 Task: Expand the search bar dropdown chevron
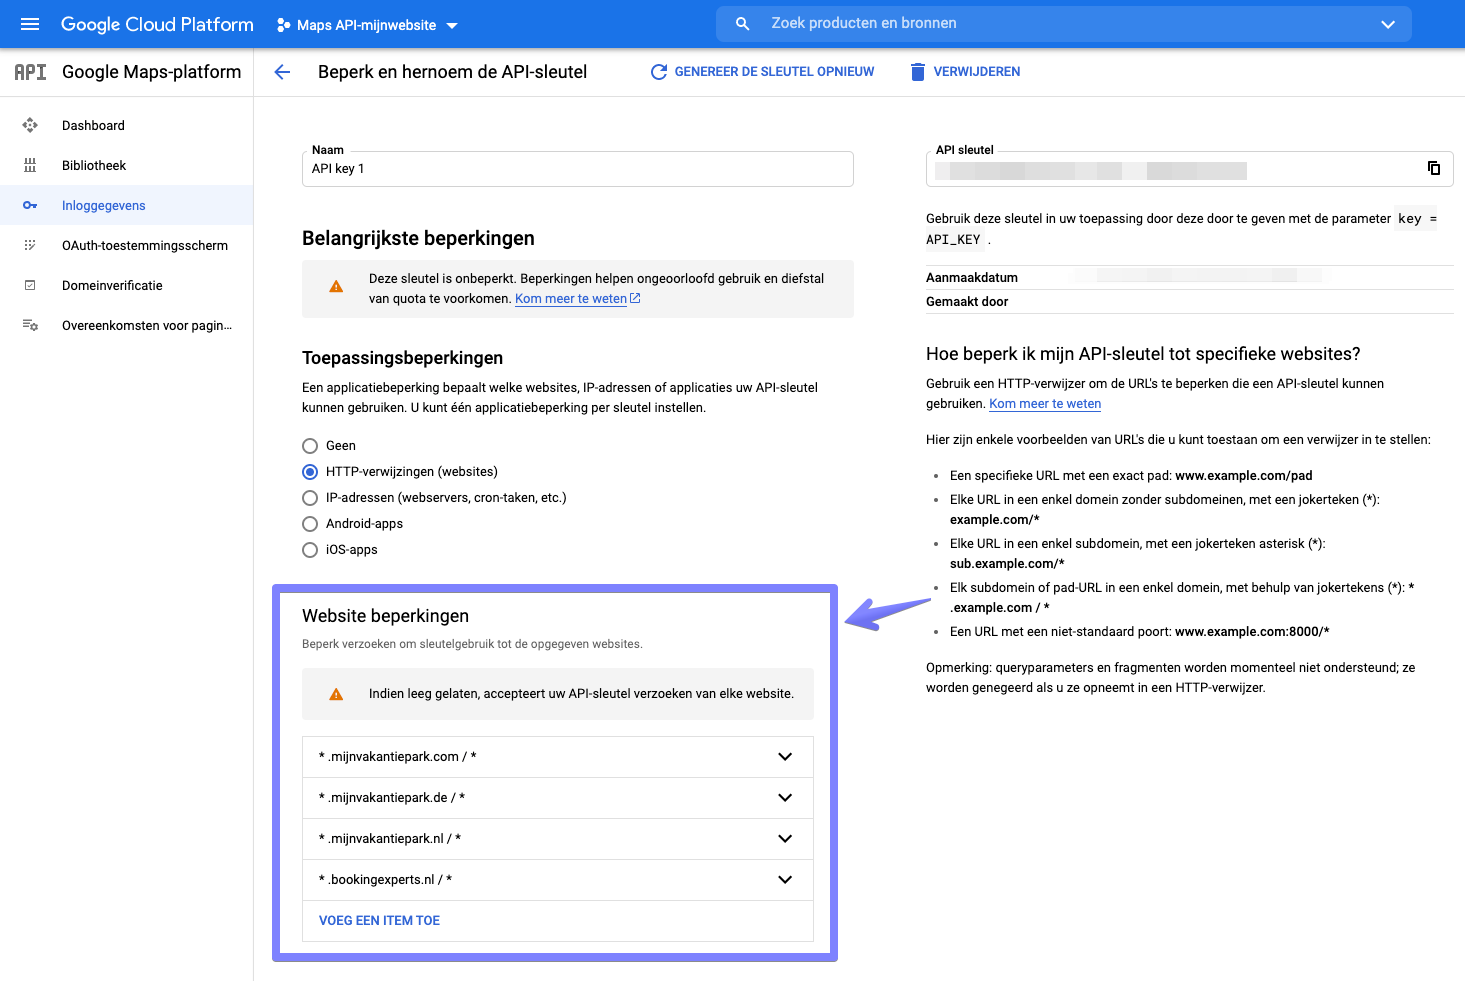(x=1387, y=24)
